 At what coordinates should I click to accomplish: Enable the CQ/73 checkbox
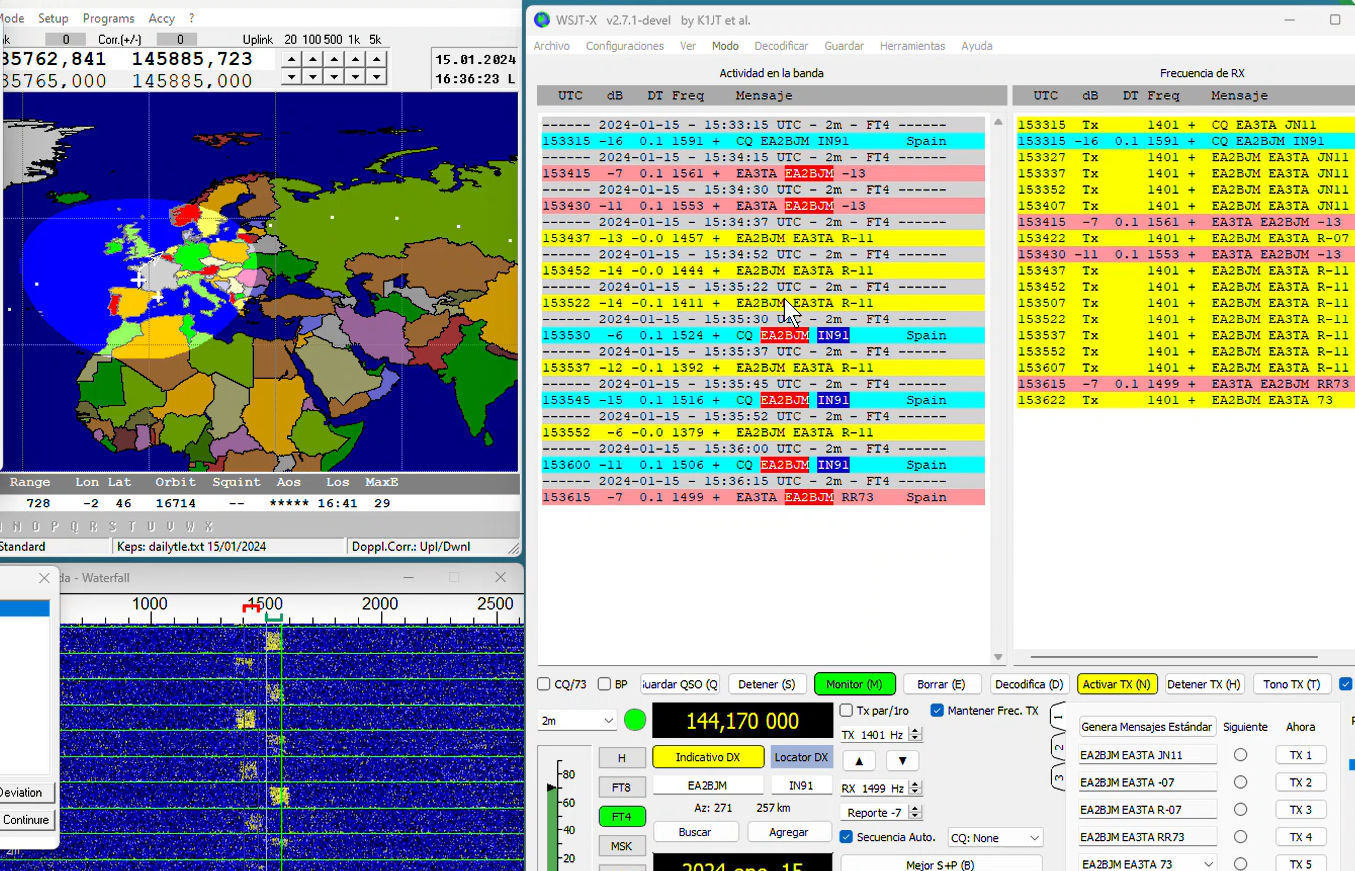[544, 684]
